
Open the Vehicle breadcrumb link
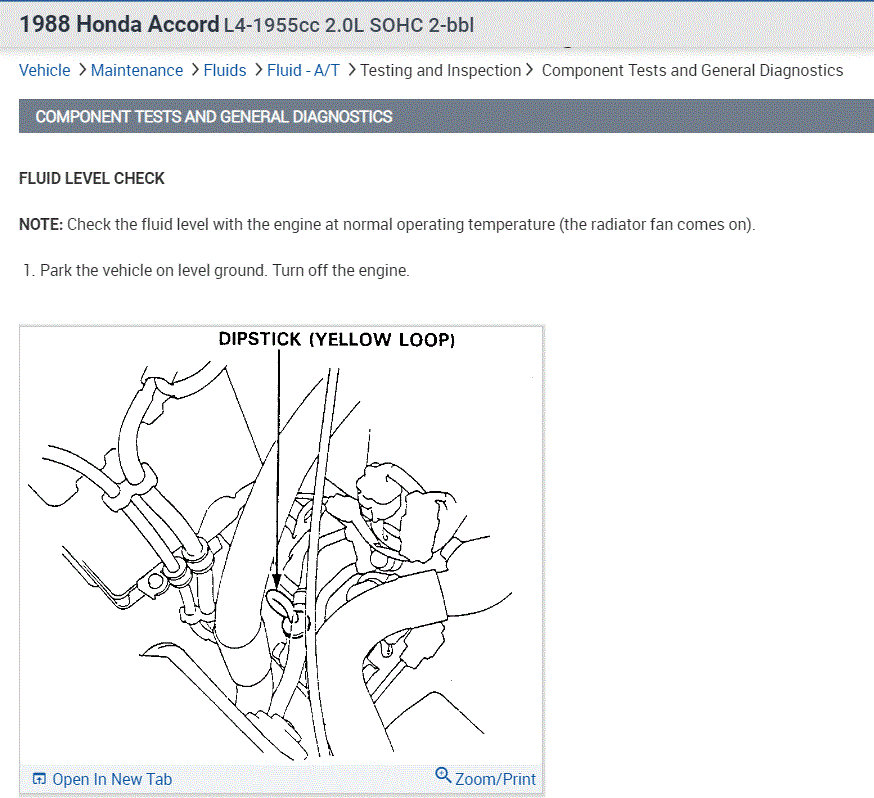pos(45,71)
